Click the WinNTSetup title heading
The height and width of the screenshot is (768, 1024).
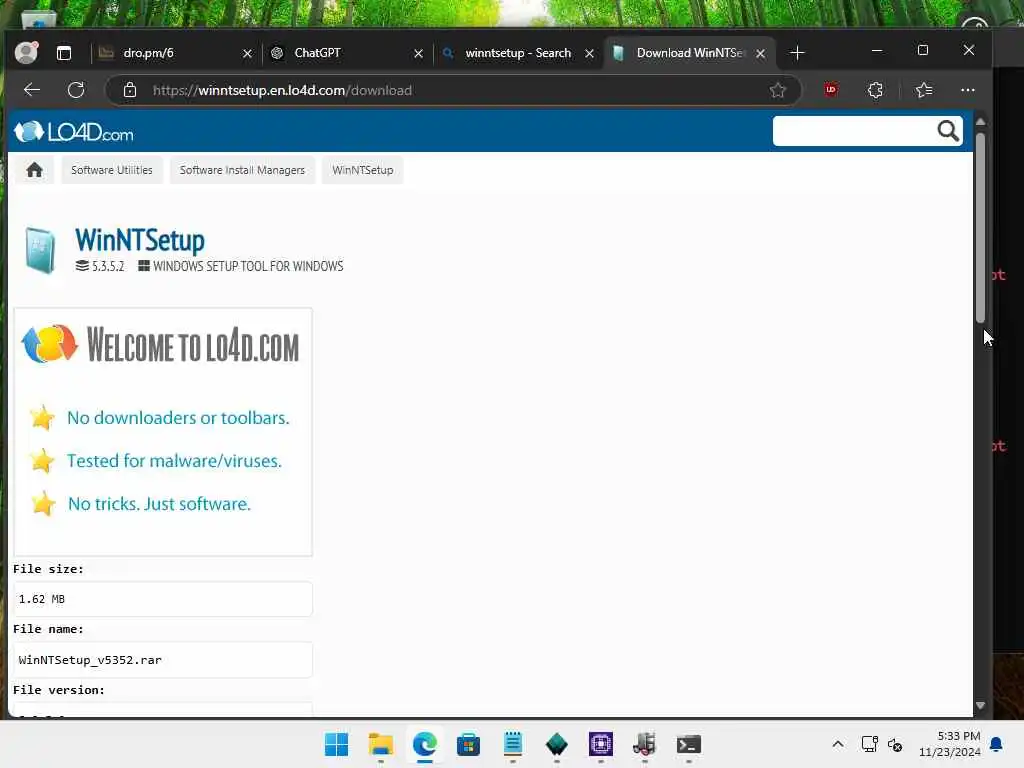[140, 240]
